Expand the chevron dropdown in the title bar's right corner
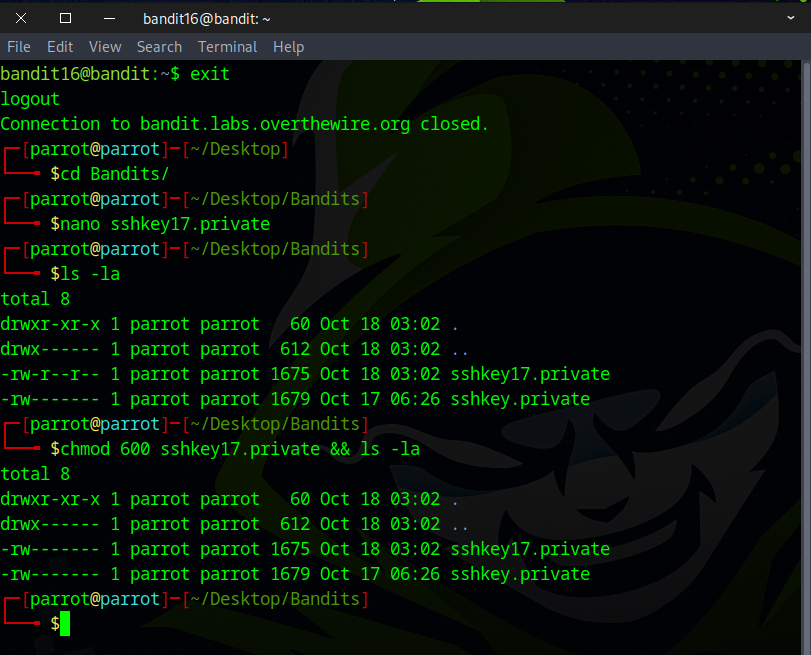This screenshot has height=655, width=811. pos(791,18)
